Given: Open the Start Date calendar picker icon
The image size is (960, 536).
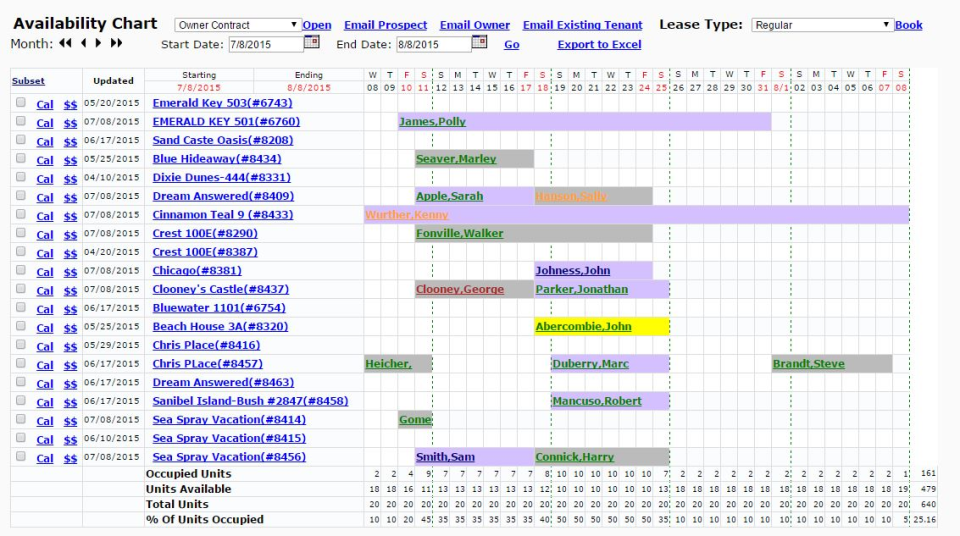Looking at the screenshot, I should pos(312,42).
